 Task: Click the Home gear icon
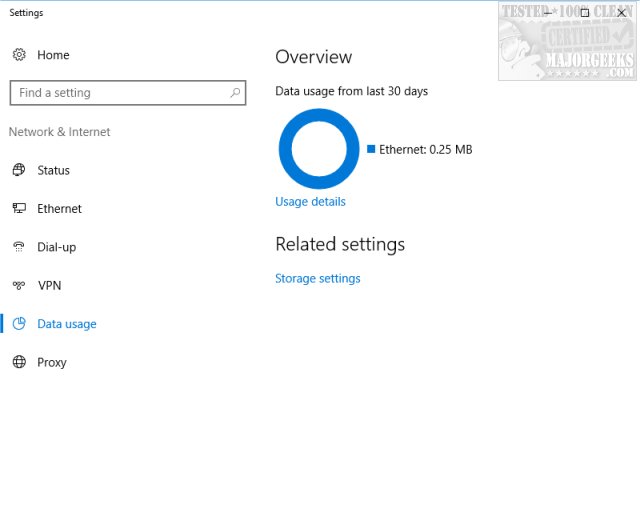point(19,55)
